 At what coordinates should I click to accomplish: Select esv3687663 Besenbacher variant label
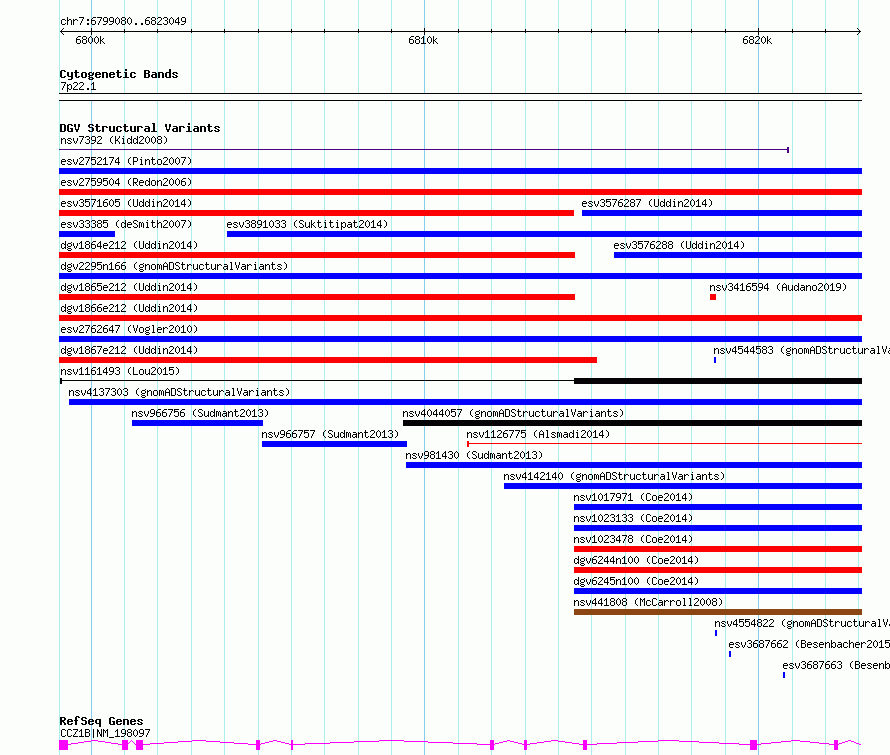(836, 665)
